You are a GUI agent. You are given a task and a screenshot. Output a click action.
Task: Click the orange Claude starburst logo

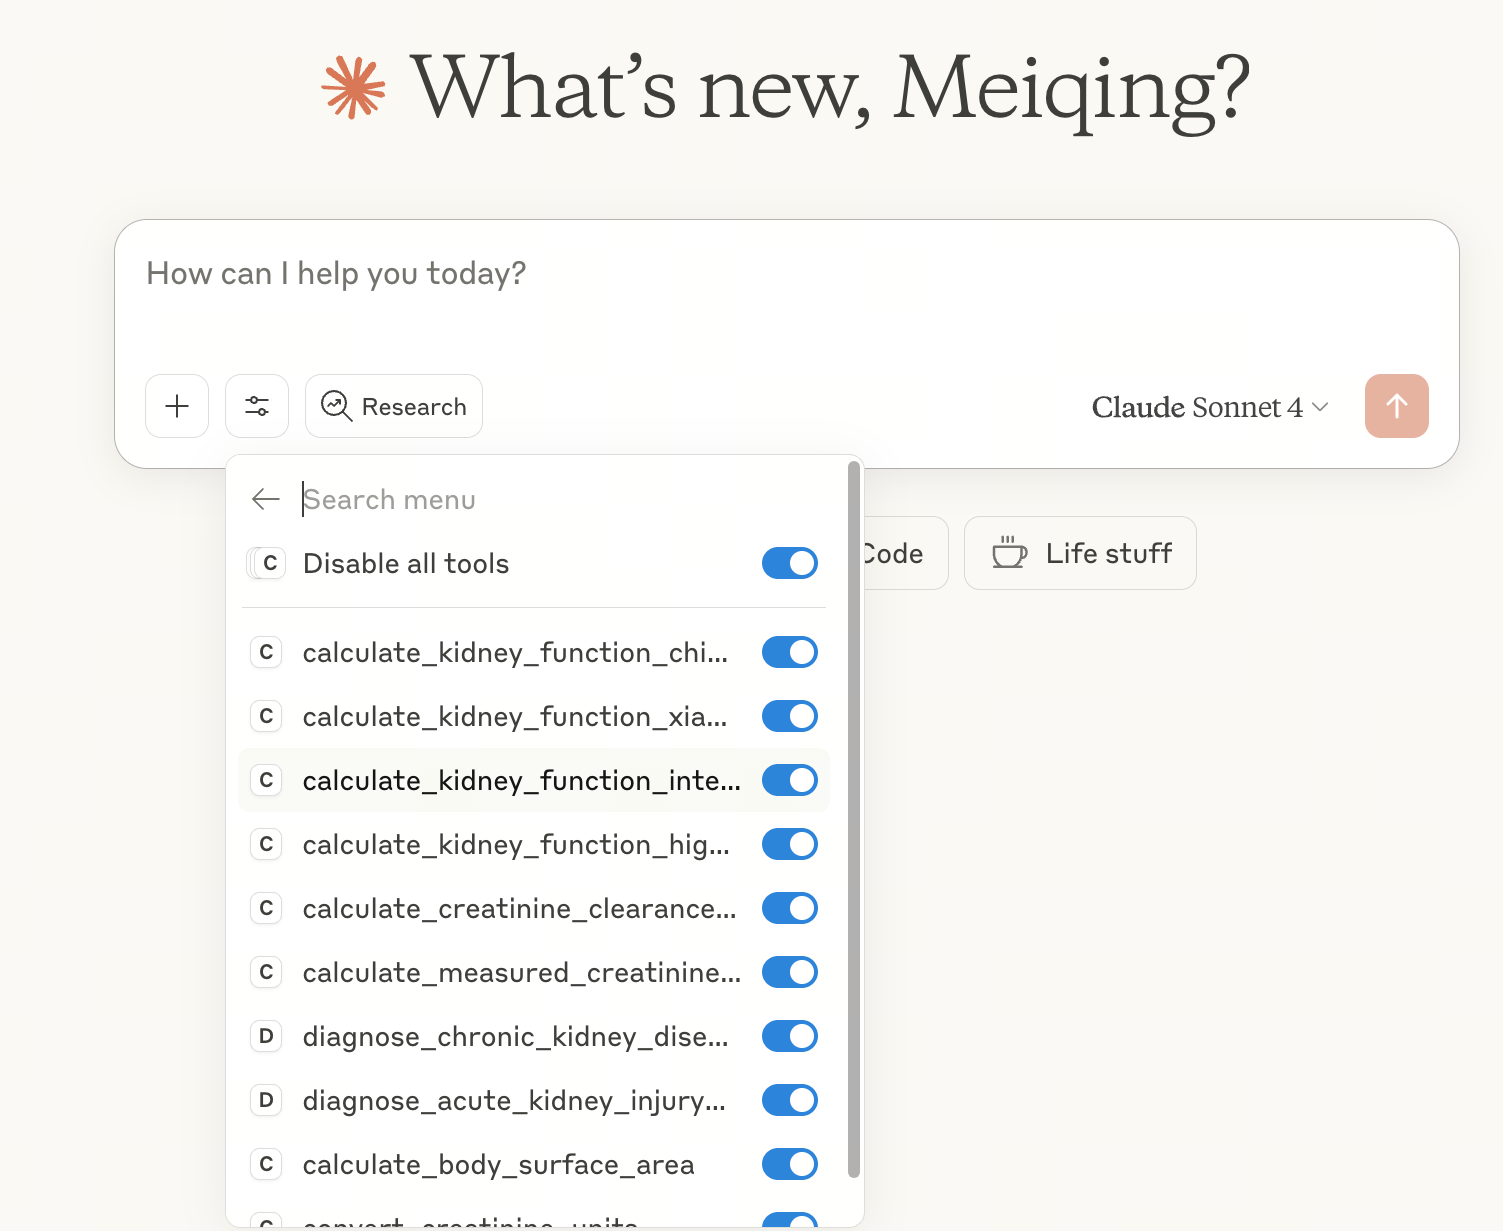pyautogui.click(x=353, y=88)
